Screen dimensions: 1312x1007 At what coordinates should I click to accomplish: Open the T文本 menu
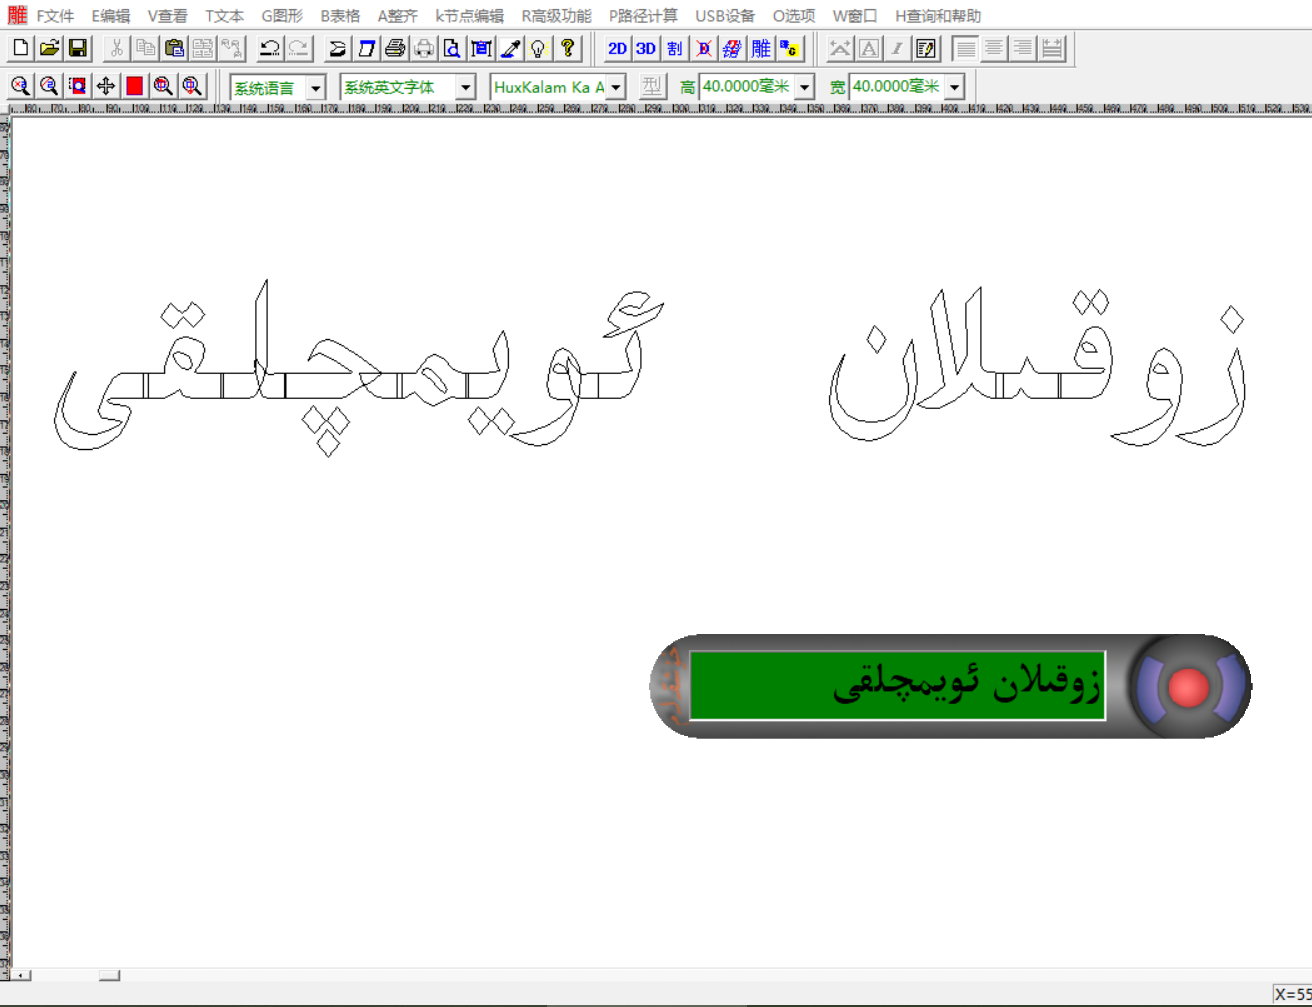tap(225, 16)
